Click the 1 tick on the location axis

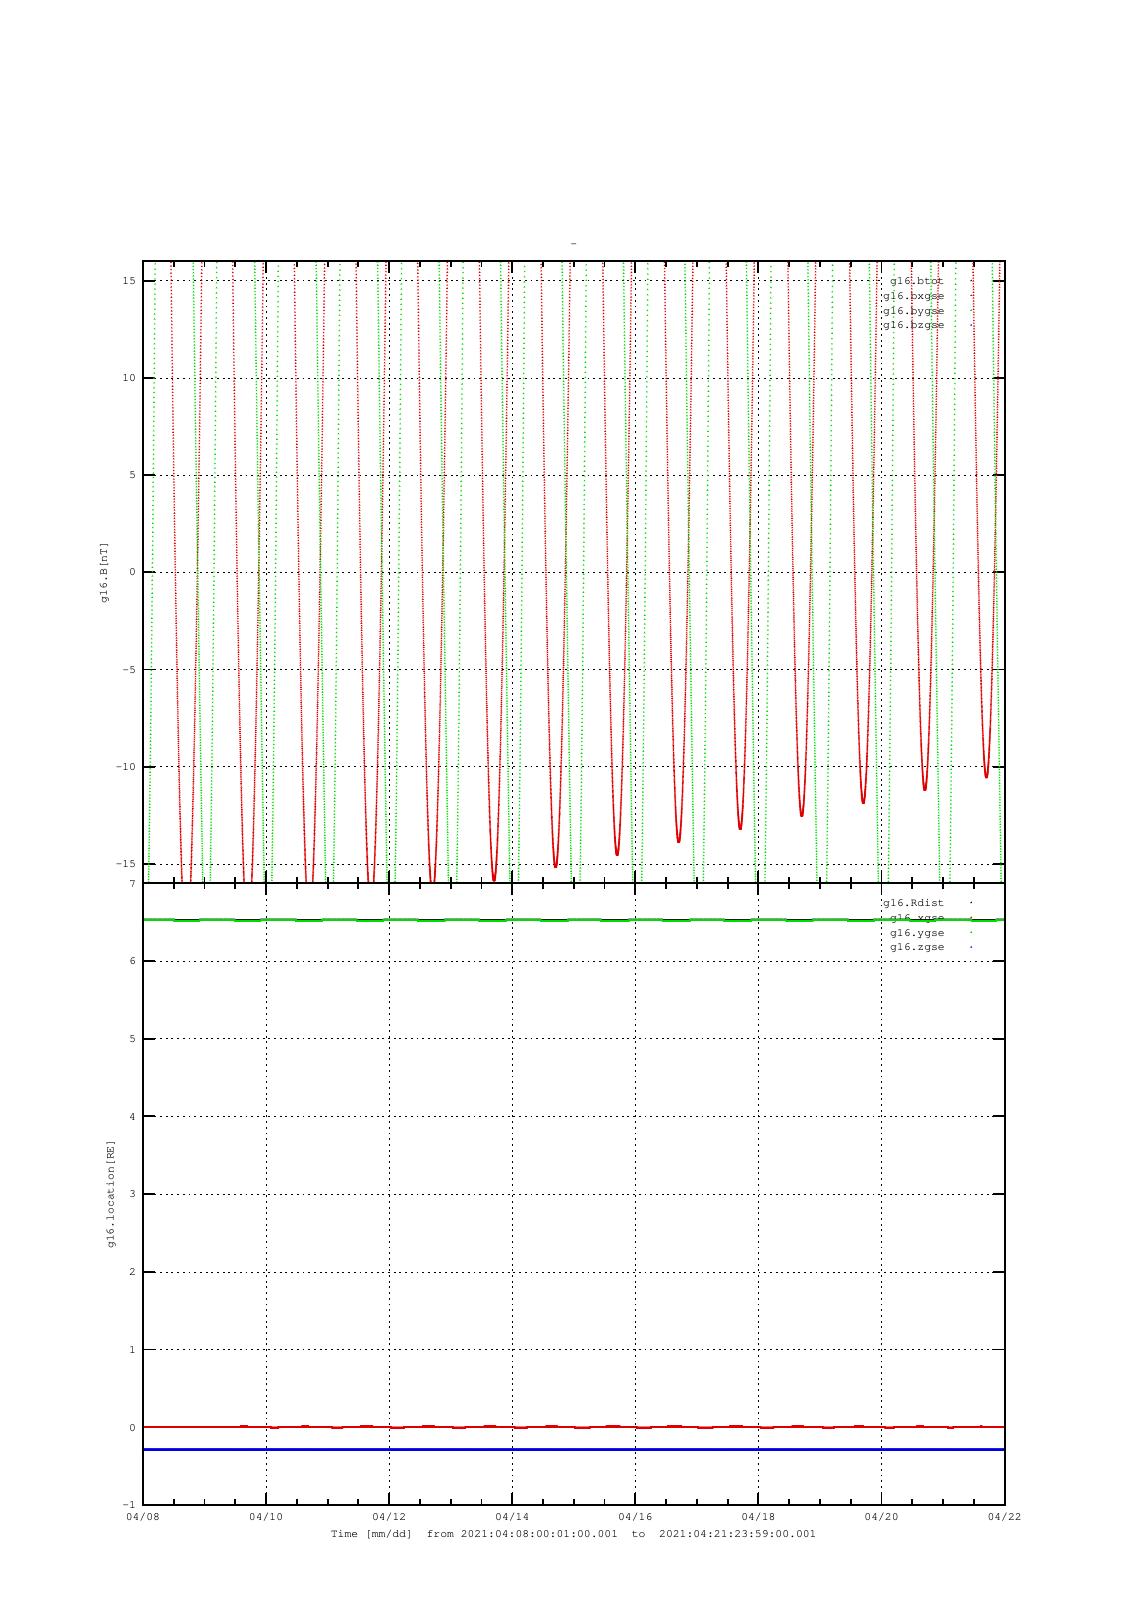132,1350
